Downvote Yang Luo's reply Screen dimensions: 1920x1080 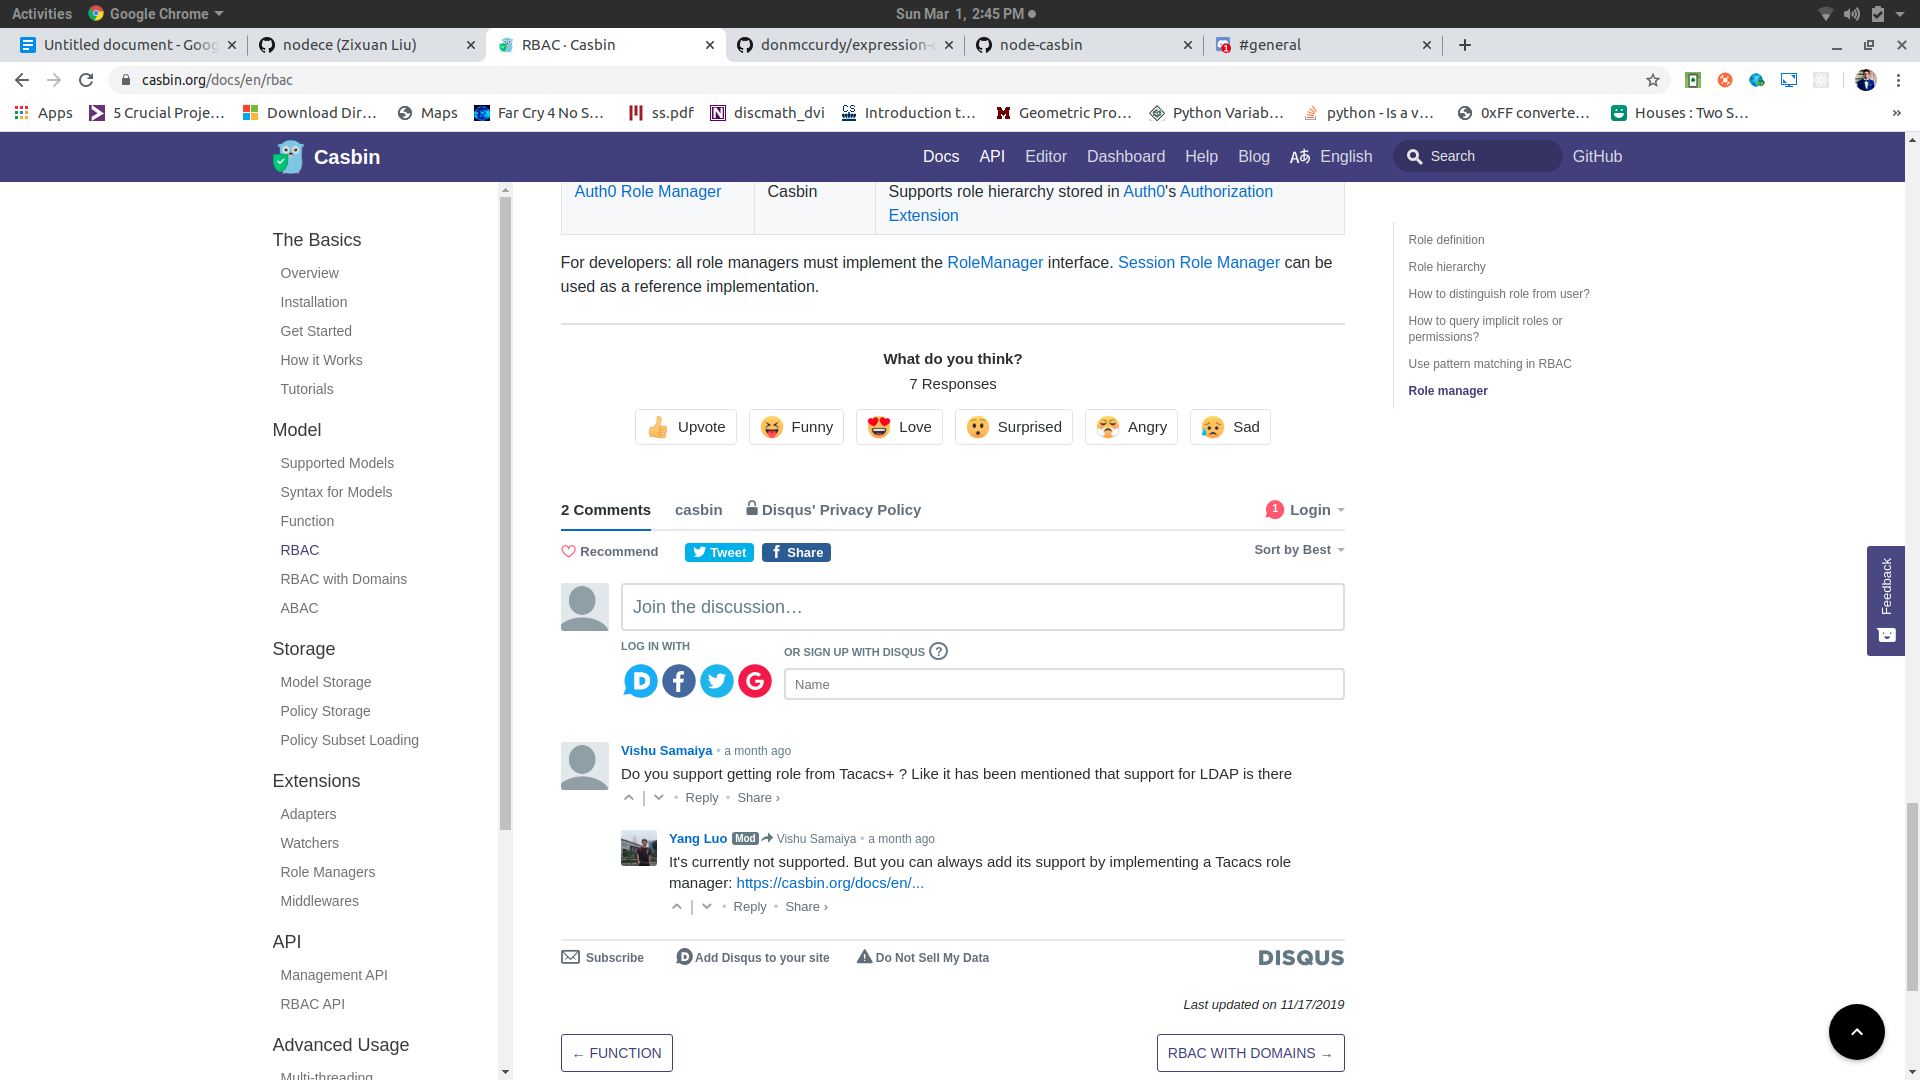click(707, 906)
